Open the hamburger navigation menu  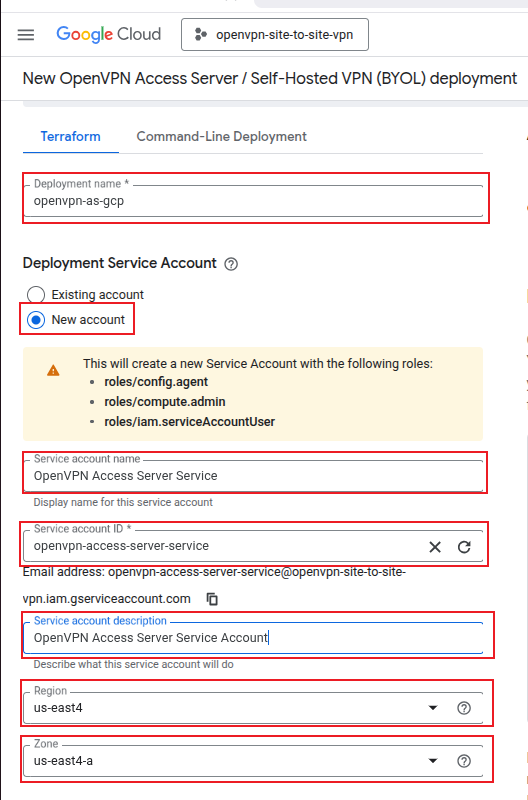click(x=26, y=35)
